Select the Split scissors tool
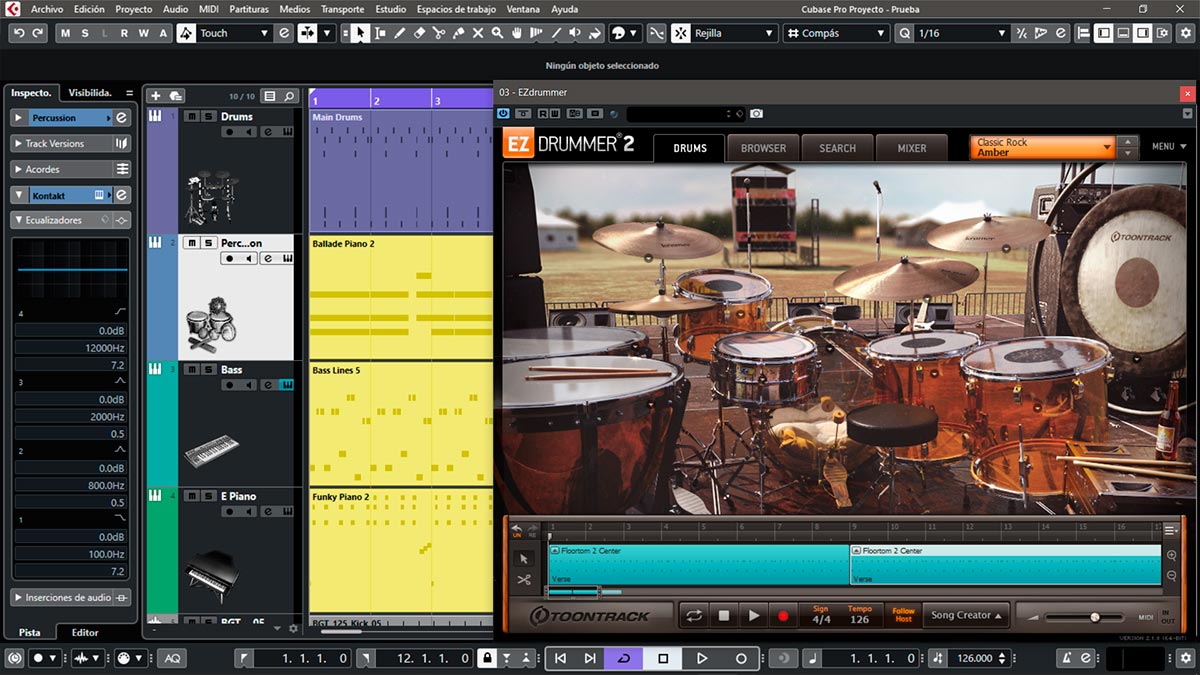 438,33
